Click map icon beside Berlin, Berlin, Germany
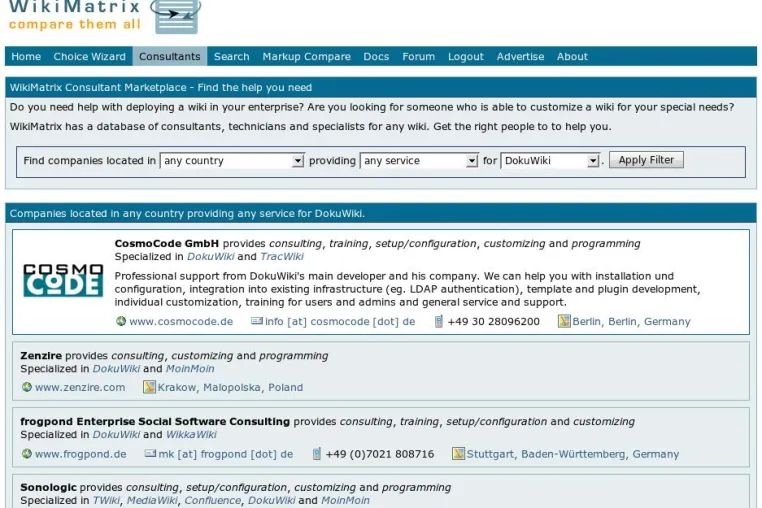 564,321
